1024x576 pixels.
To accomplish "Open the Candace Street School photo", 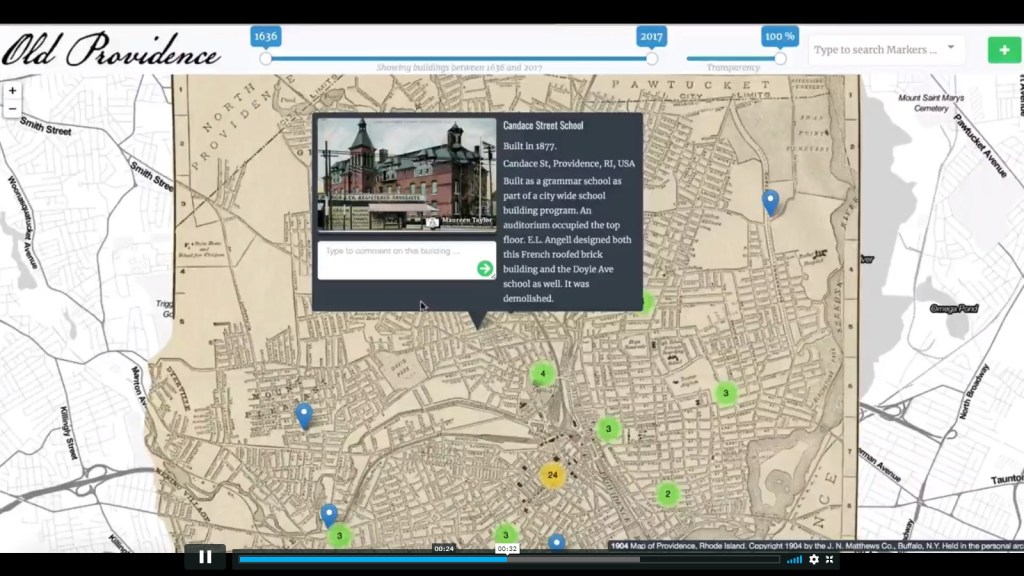I will (406, 175).
